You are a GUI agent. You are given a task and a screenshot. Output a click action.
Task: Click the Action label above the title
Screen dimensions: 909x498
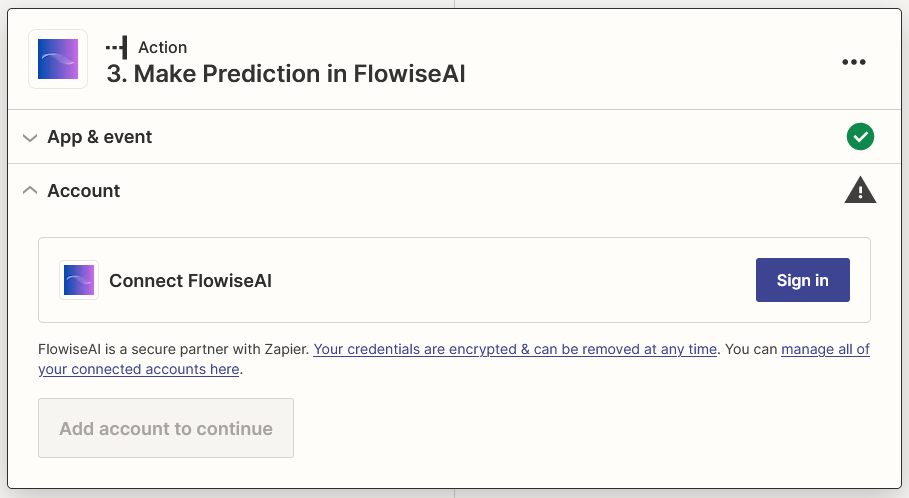(x=162, y=47)
